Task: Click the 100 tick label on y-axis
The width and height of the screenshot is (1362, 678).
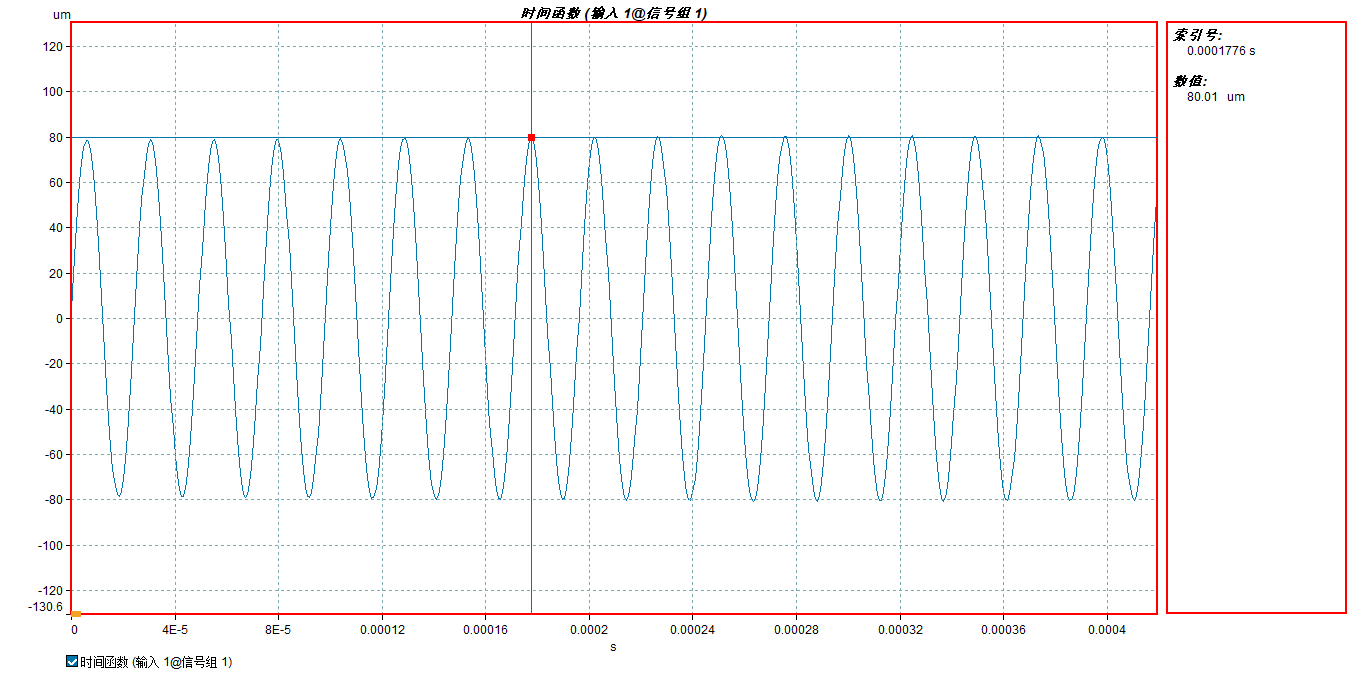Action: 54,92
